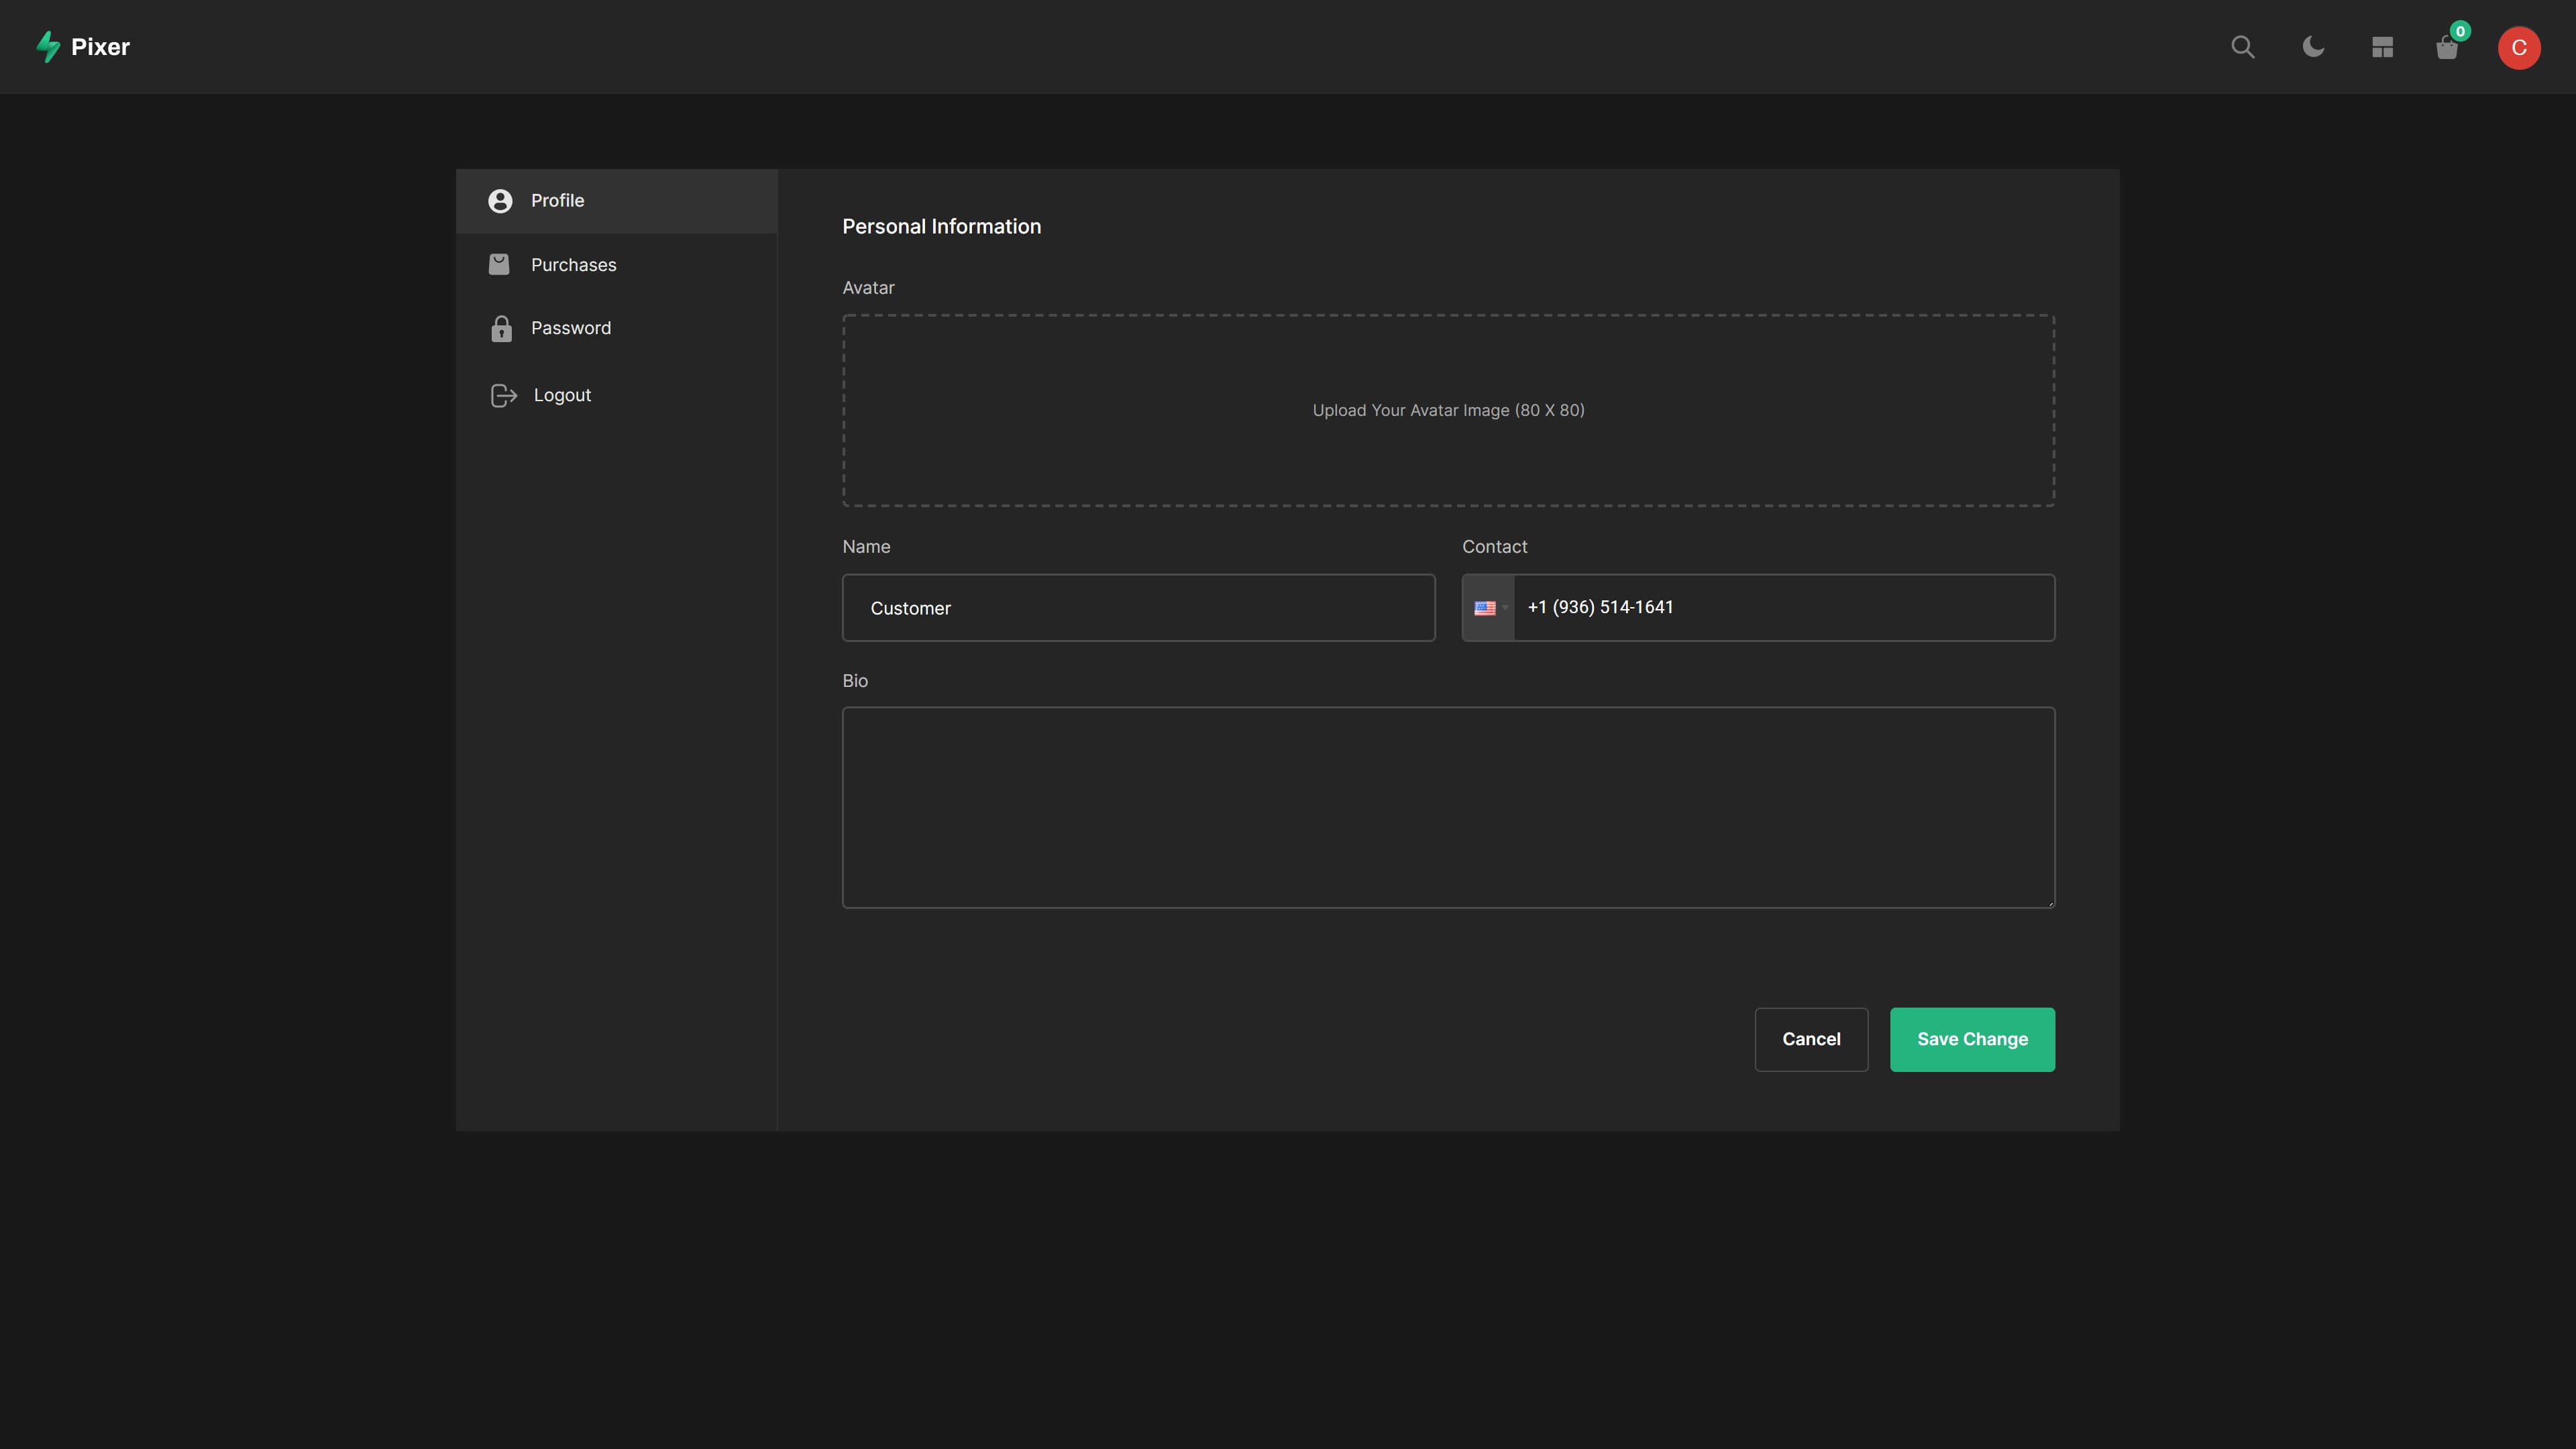Viewport: 2576px width, 1449px height.
Task: Click inside the Bio text area
Action: coord(1447,807)
